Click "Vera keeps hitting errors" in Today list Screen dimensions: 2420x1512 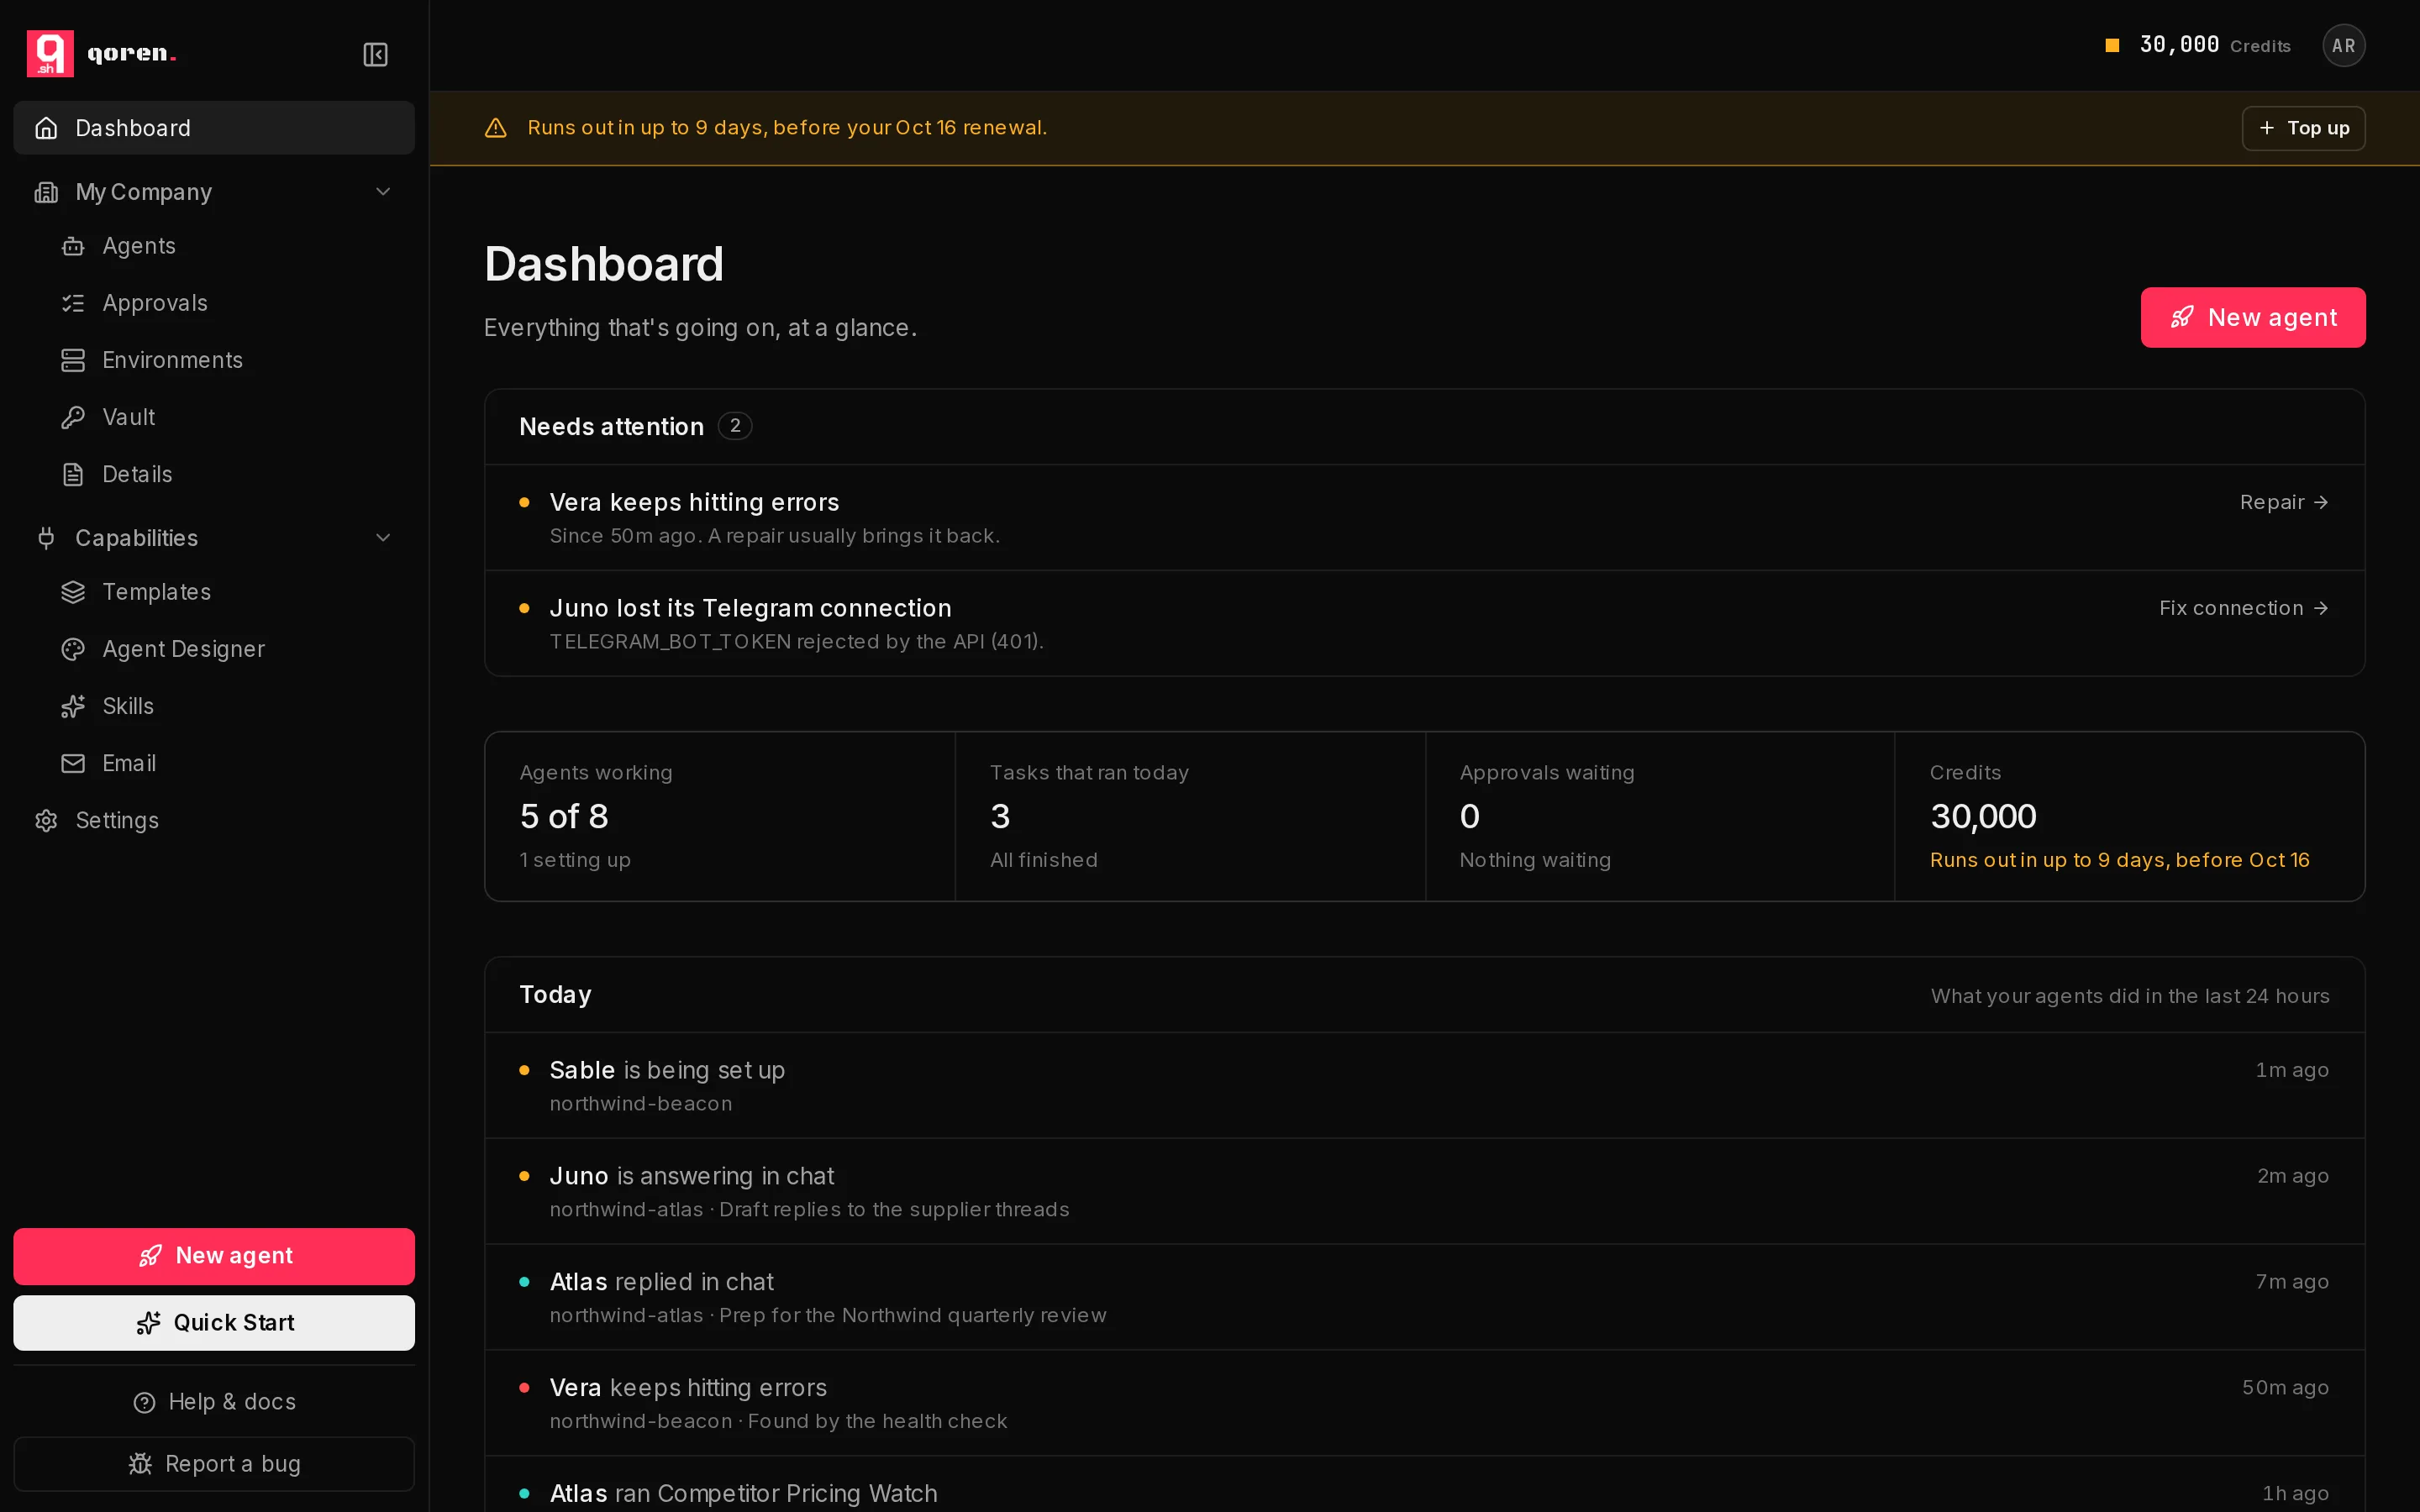pyautogui.click(x=1425, y=1404)
